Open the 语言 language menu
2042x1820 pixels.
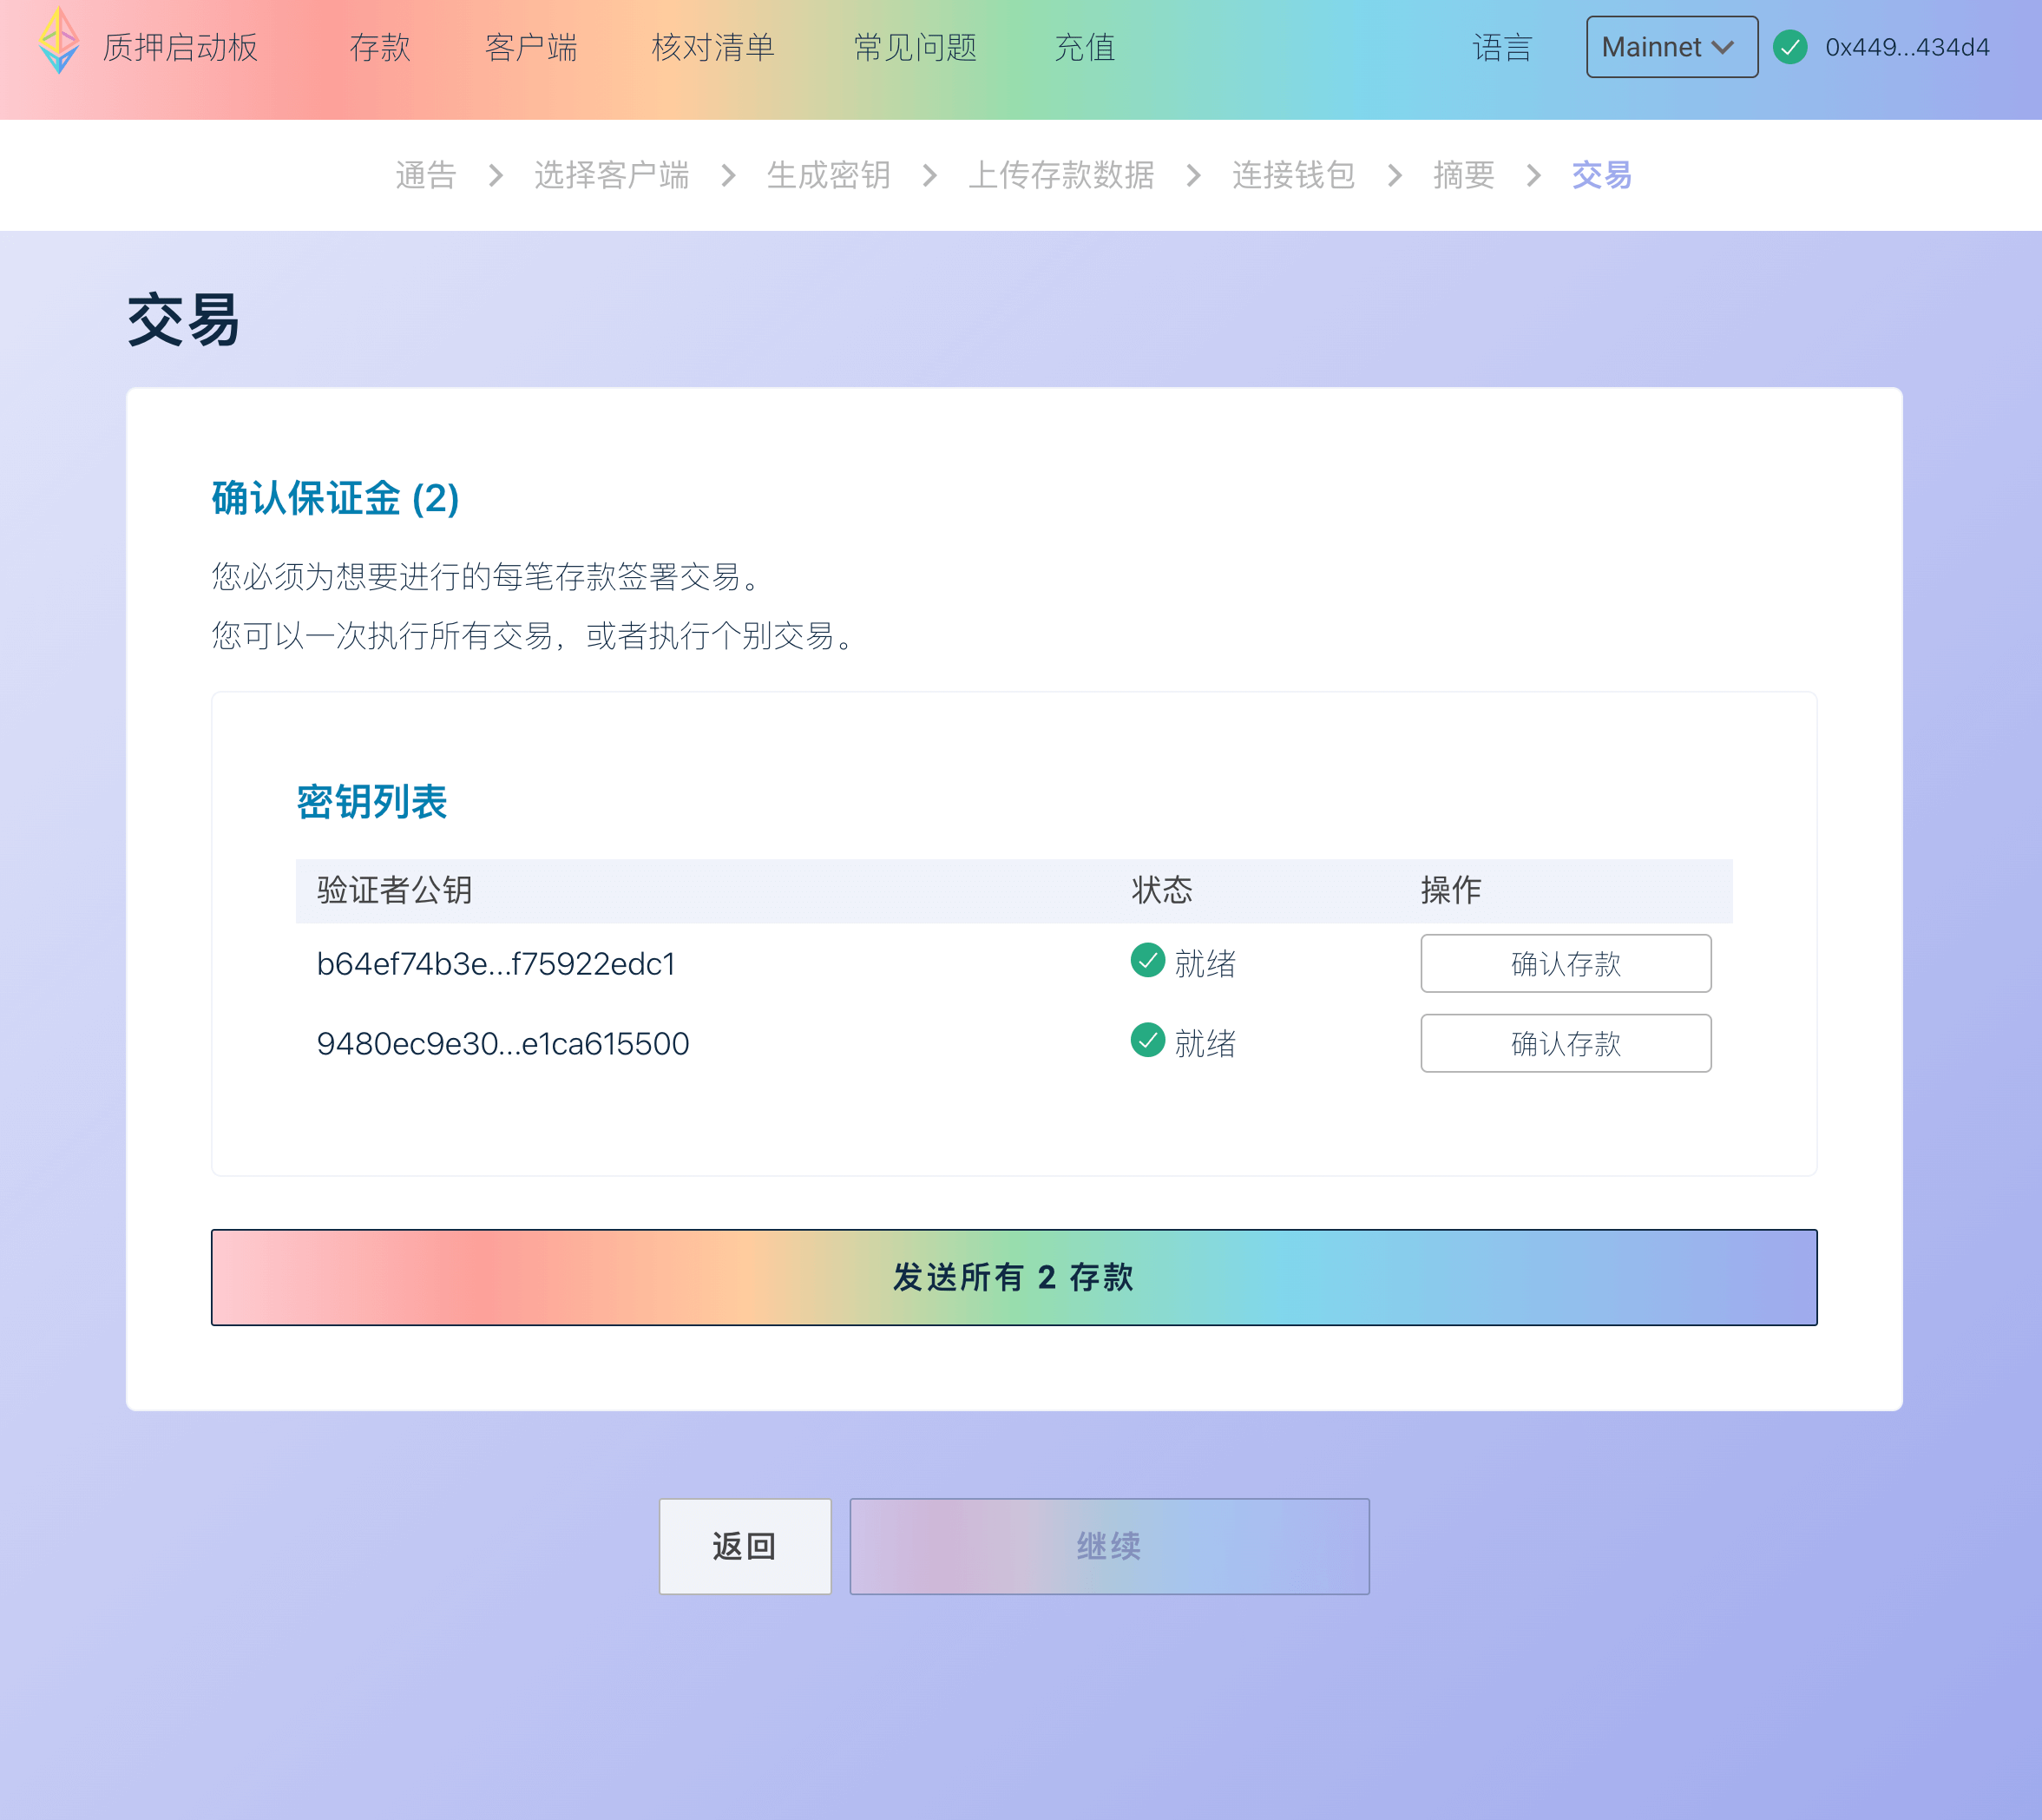coord(1502,47)
